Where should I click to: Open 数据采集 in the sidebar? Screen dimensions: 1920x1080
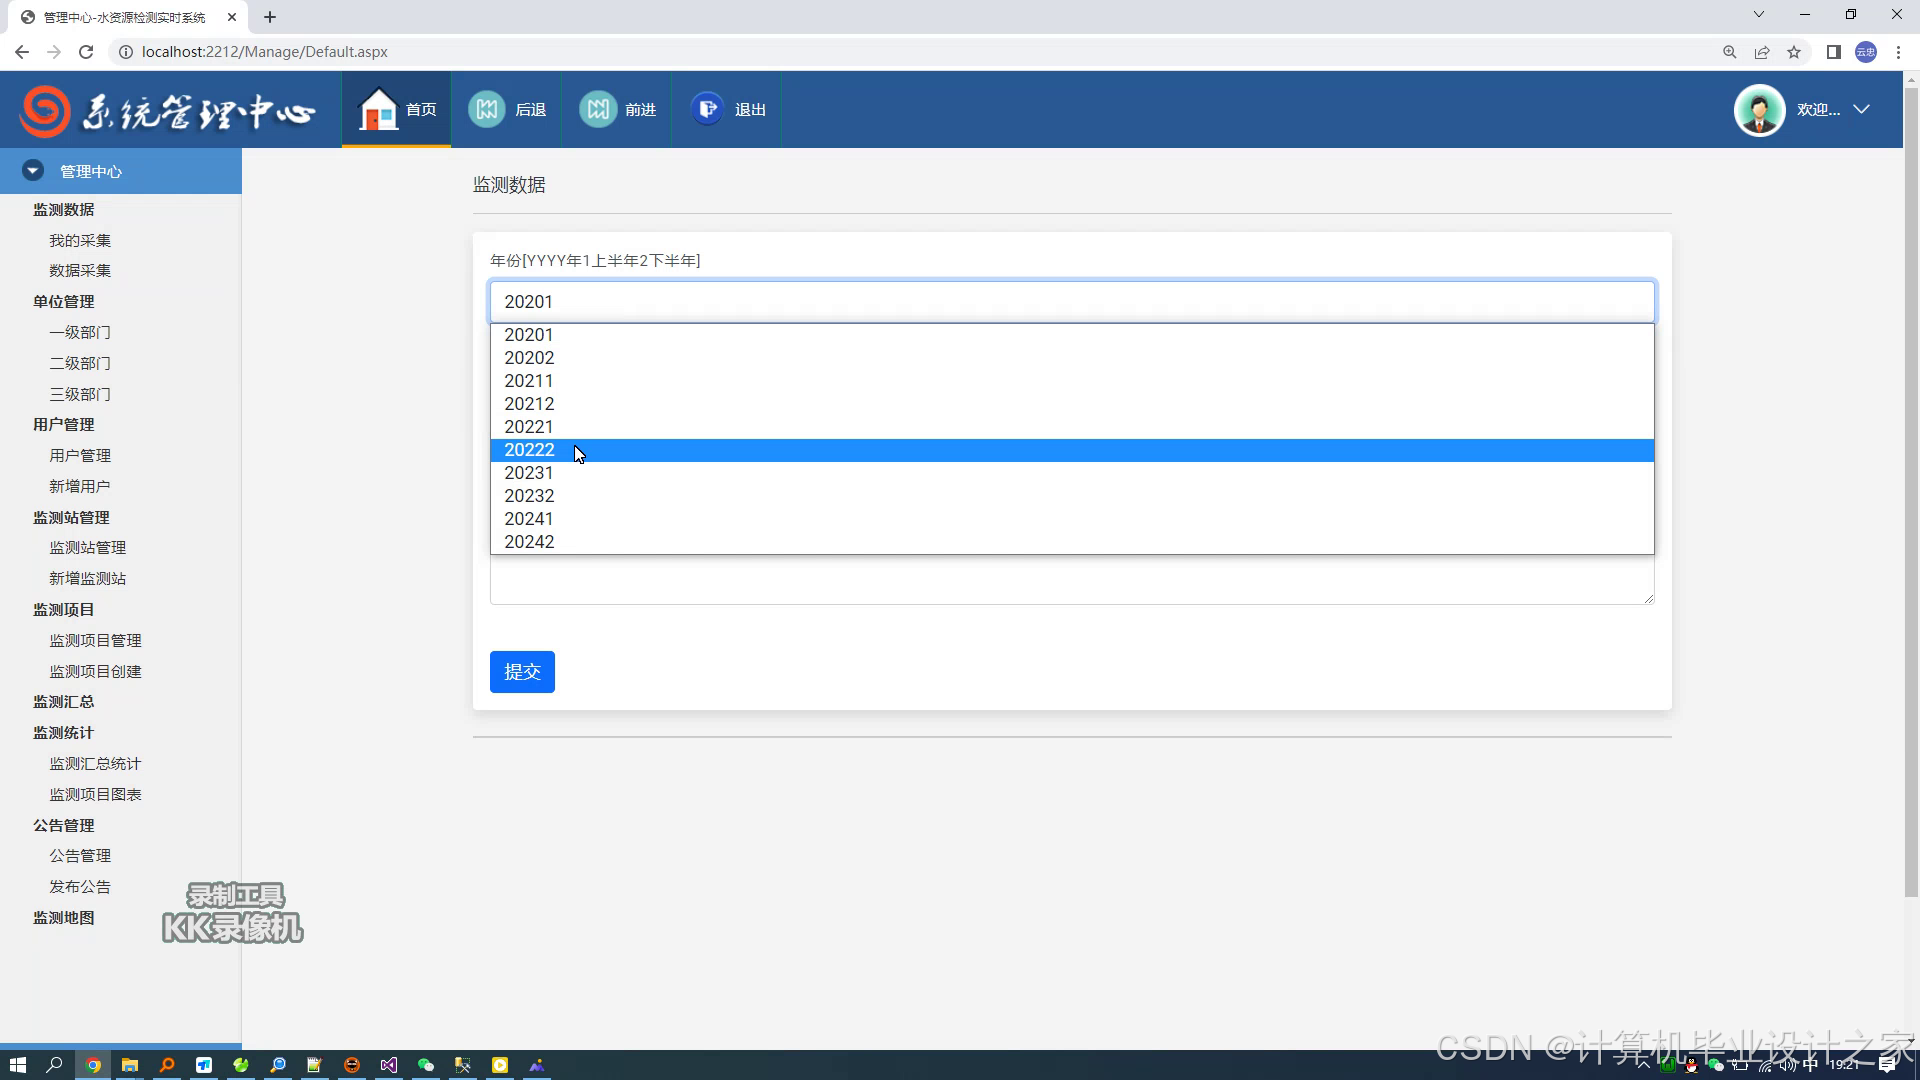coord(80,271)
